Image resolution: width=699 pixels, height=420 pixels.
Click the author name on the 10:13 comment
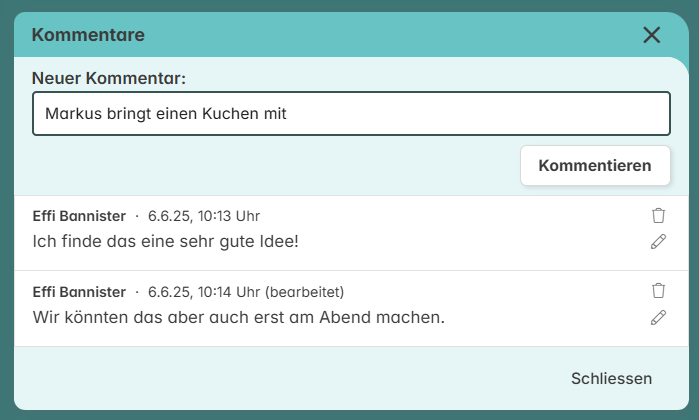click(79, 216)
